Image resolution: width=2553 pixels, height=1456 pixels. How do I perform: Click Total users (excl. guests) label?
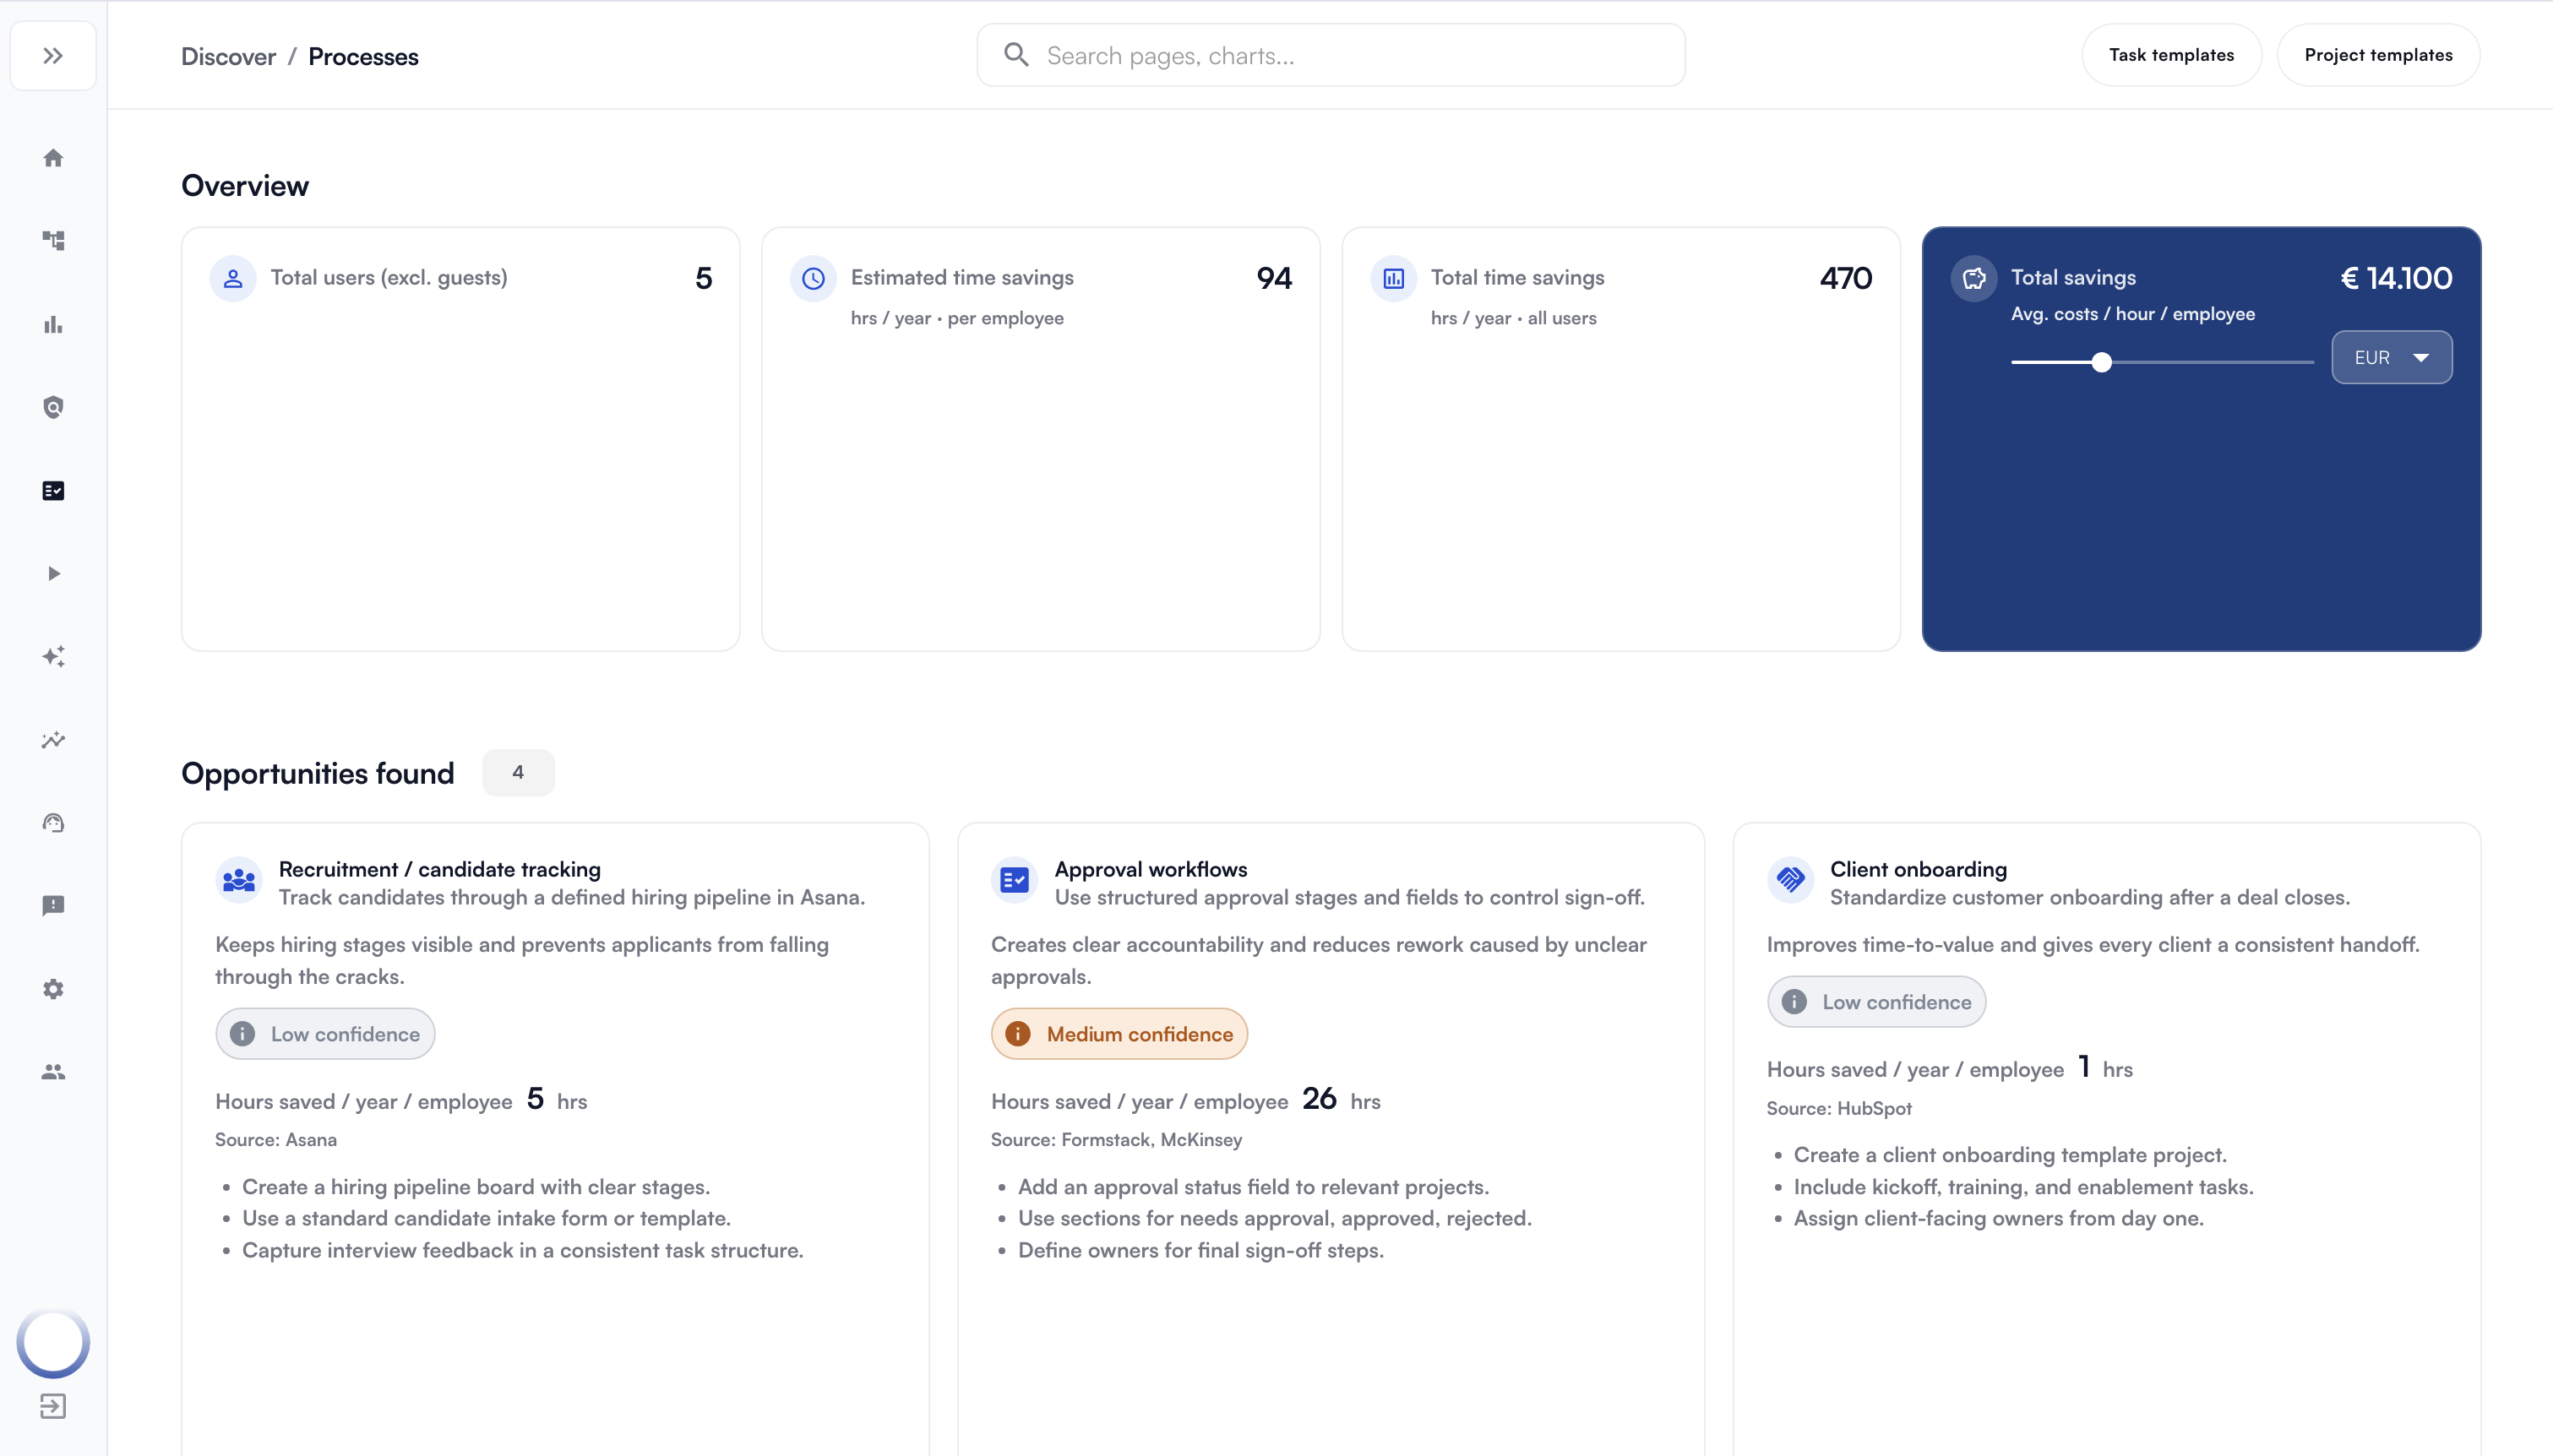coord(389,278)
